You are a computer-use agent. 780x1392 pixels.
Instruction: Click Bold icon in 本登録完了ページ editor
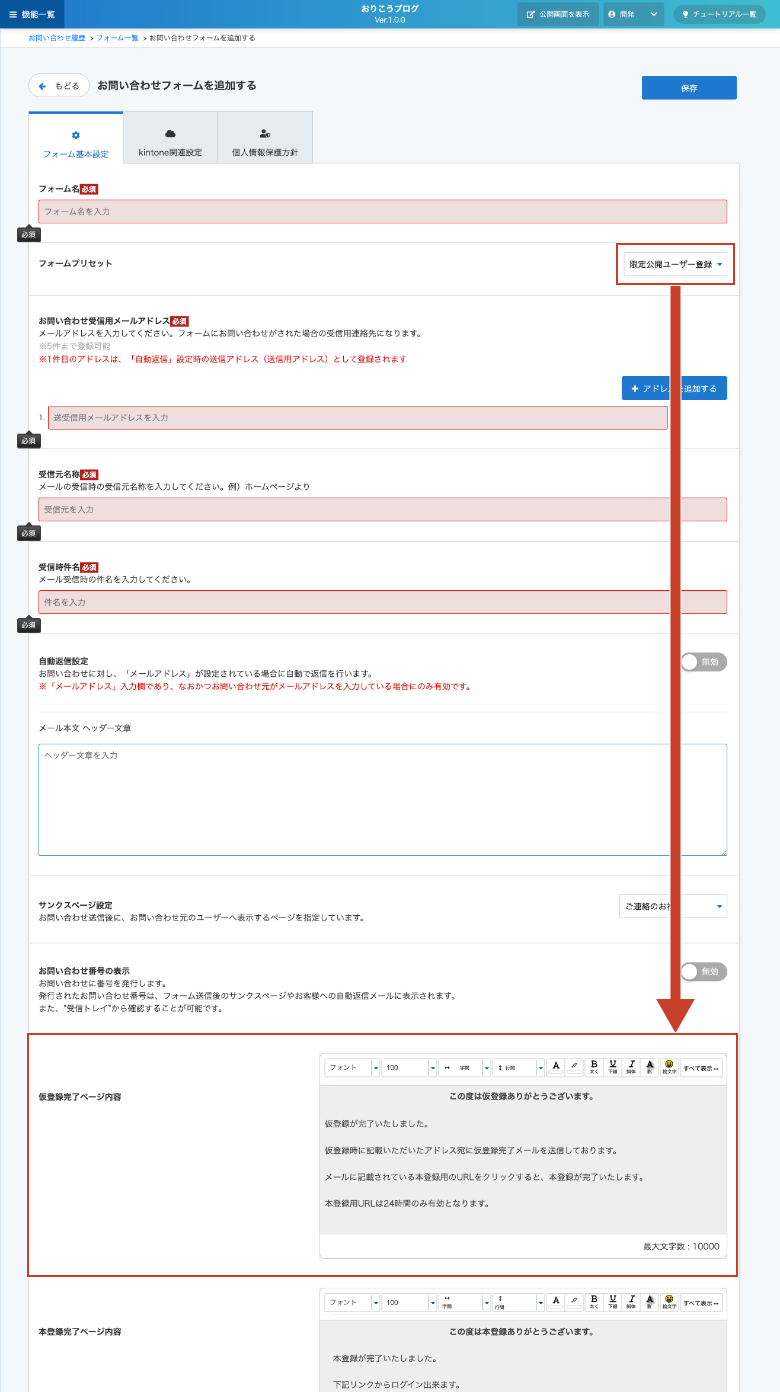[593, 1302]
